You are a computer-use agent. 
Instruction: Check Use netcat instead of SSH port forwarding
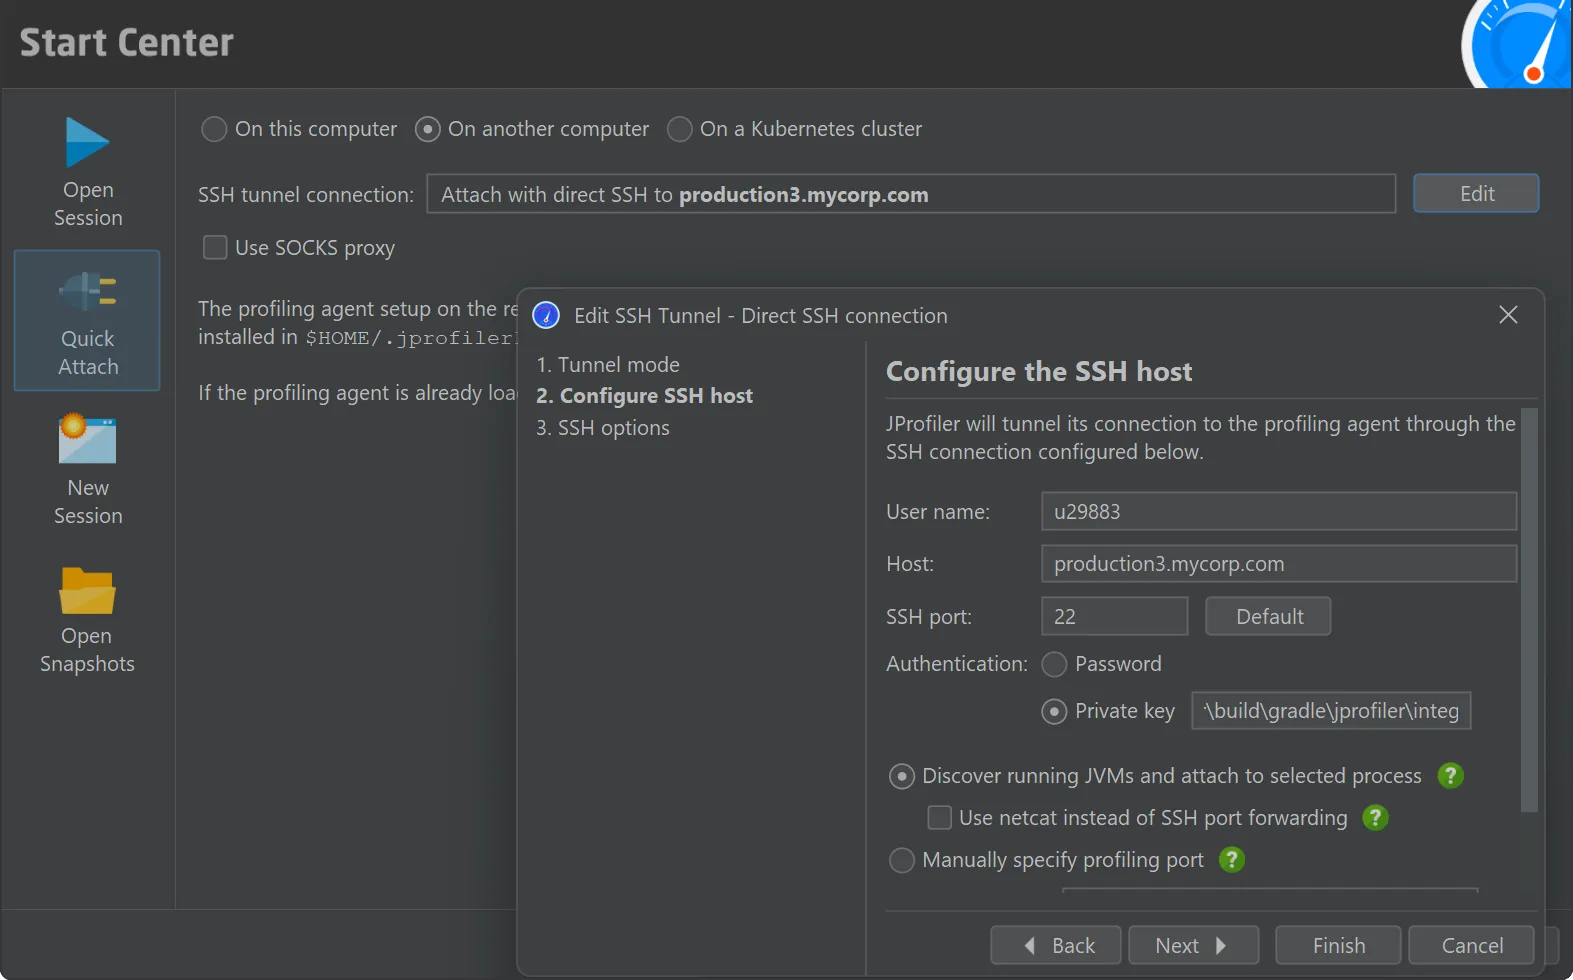click(939, 818)
